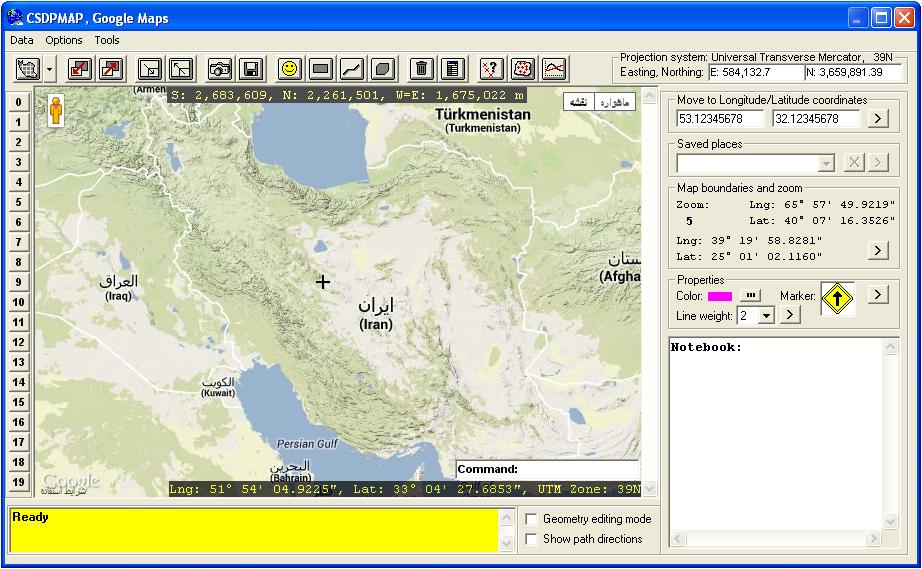The height and width of the screenshot is (569, 922).
Task: Select the polyline drawing tool
Action: 352,69
